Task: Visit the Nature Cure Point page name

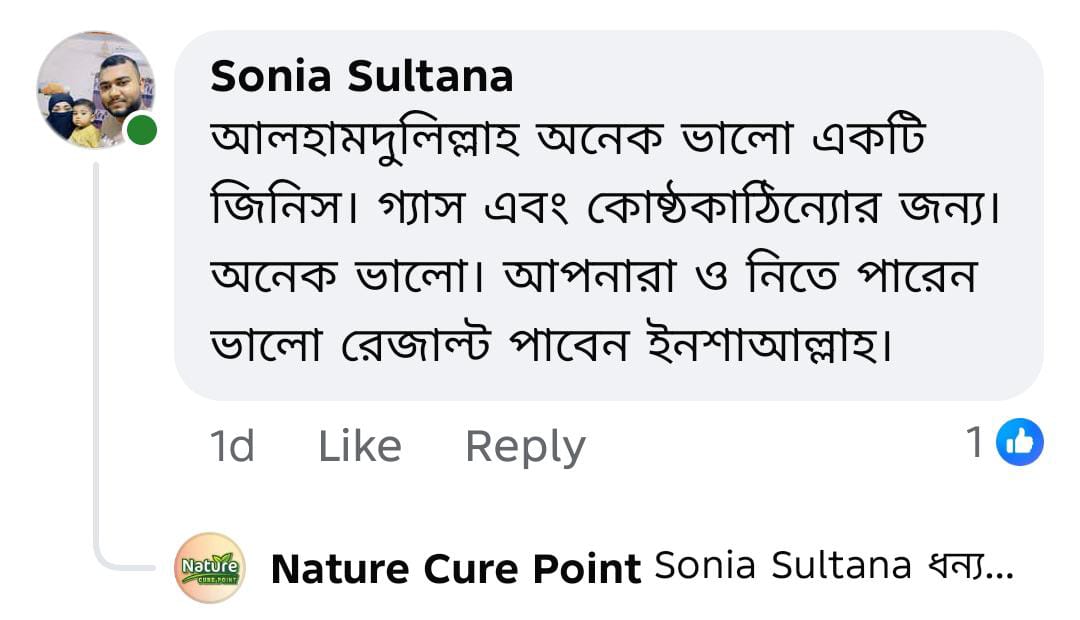Action: click(x=455, y=569)
